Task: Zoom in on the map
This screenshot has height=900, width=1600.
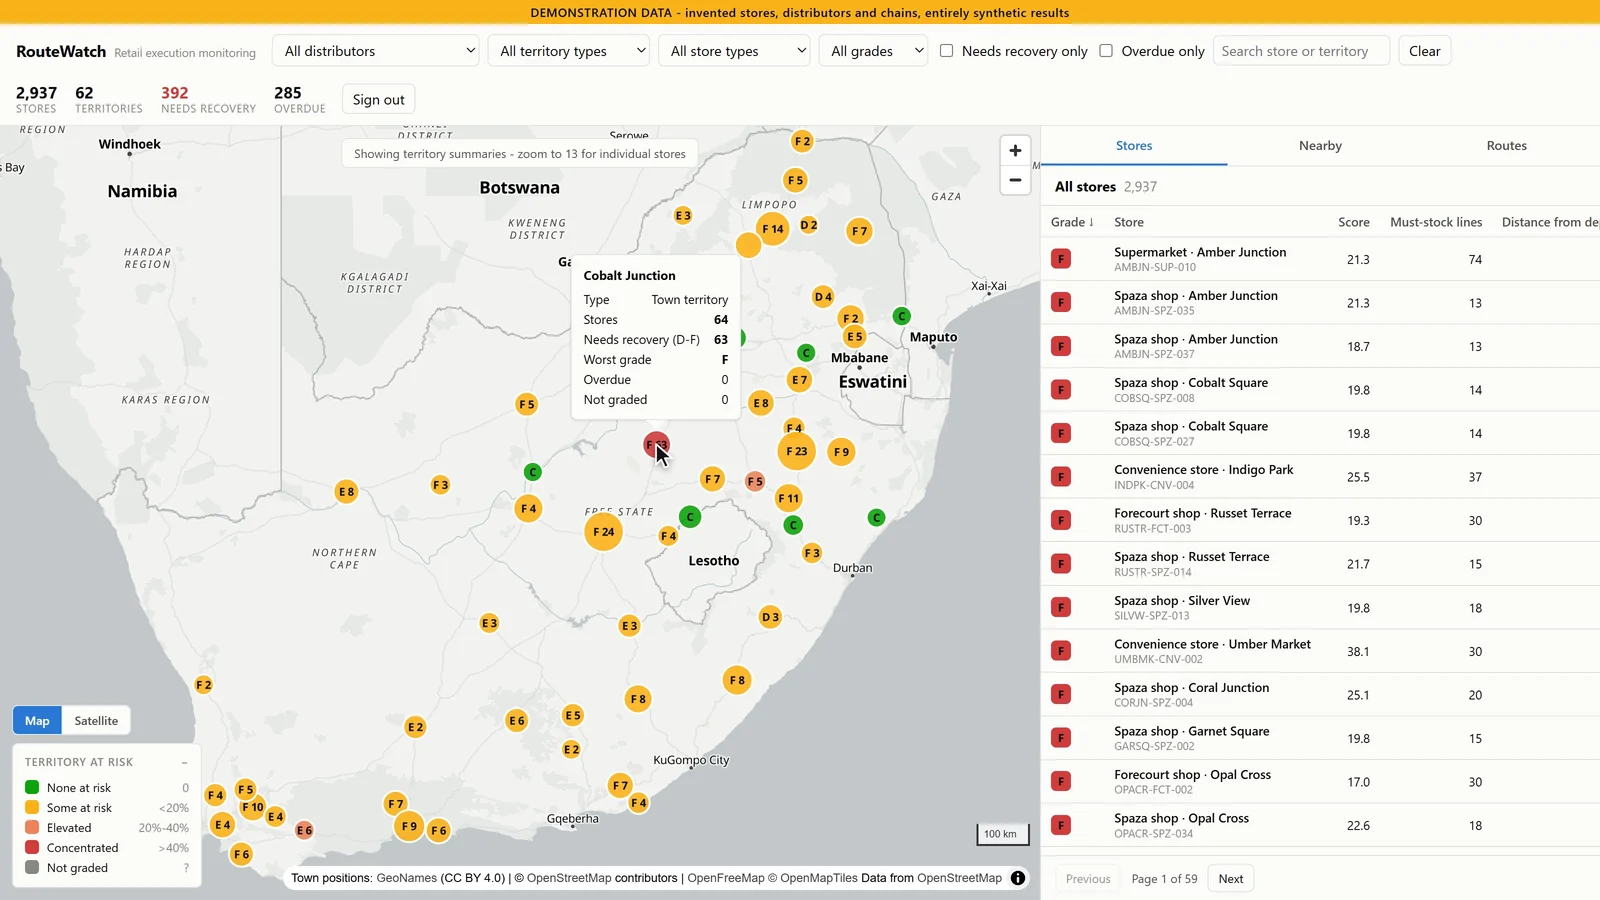Action: pos(1015,150)
